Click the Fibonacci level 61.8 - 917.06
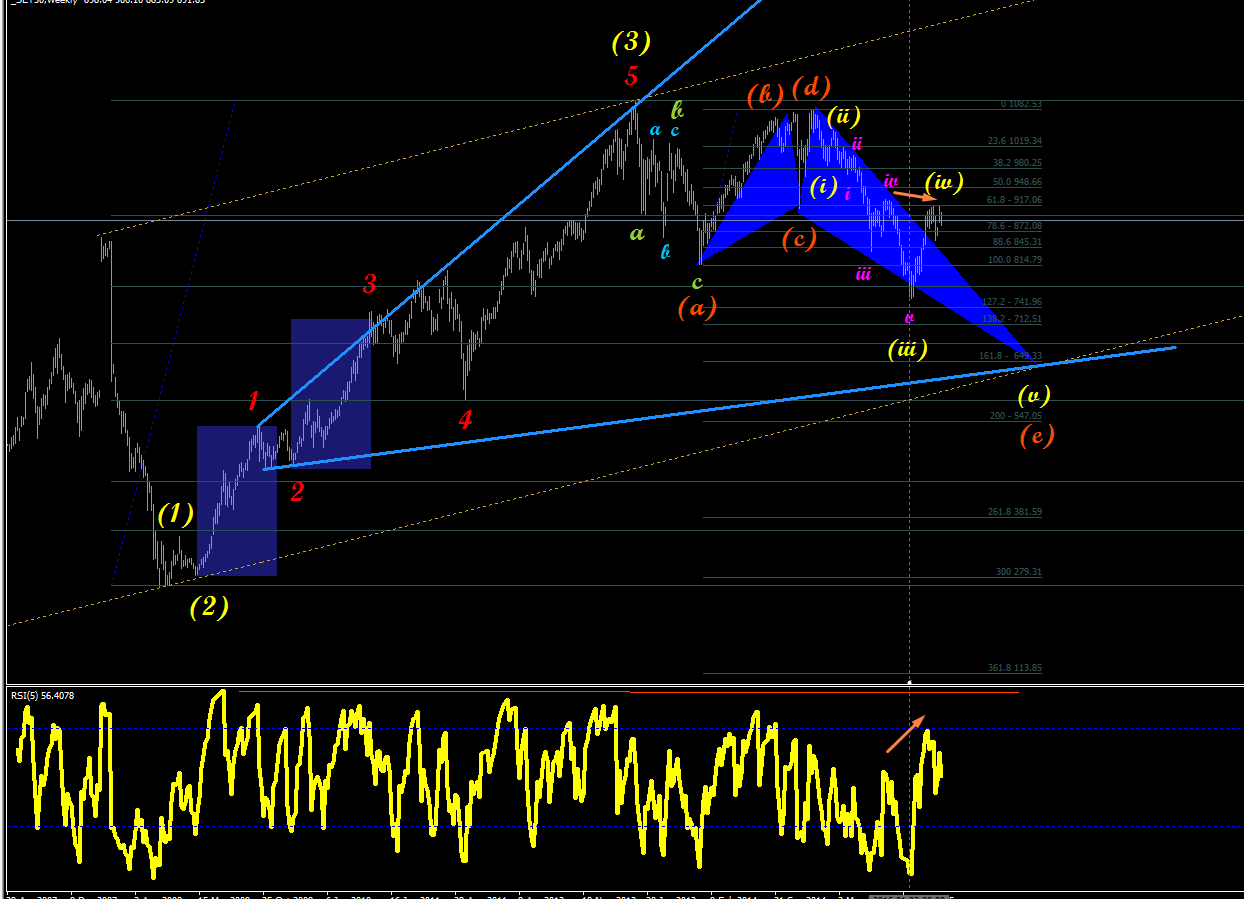The image size is (1244, 899). [1014, 201]
